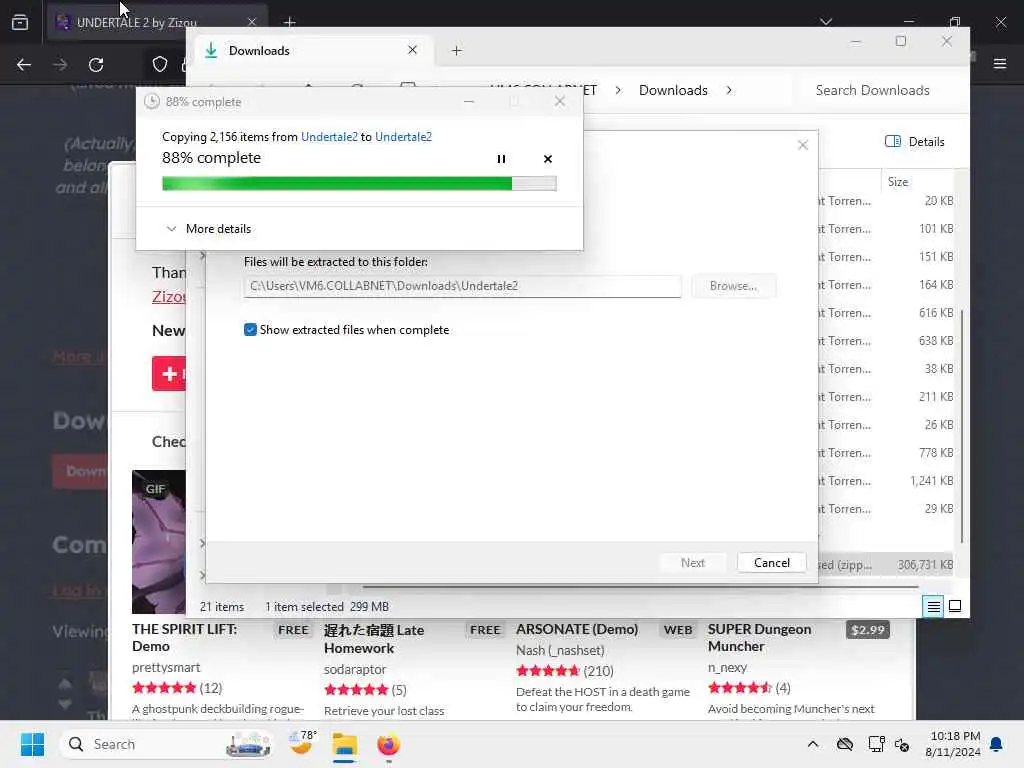Select the Downloads tab in File Explorer
Image resolution: width=1024 pixels, height=768 pixels.
pos(313,50)
